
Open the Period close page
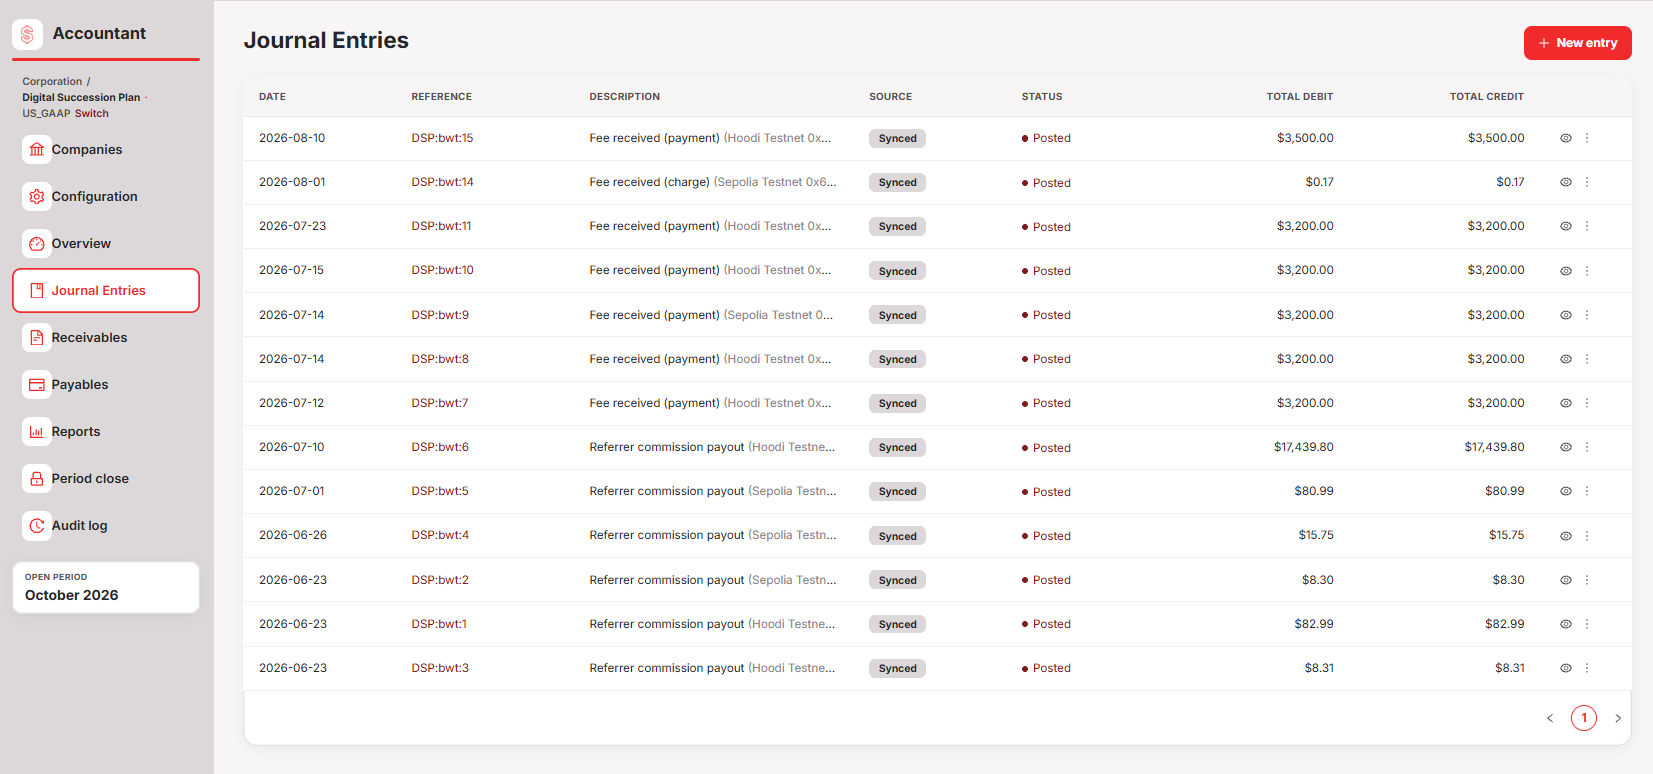point(106,478)
